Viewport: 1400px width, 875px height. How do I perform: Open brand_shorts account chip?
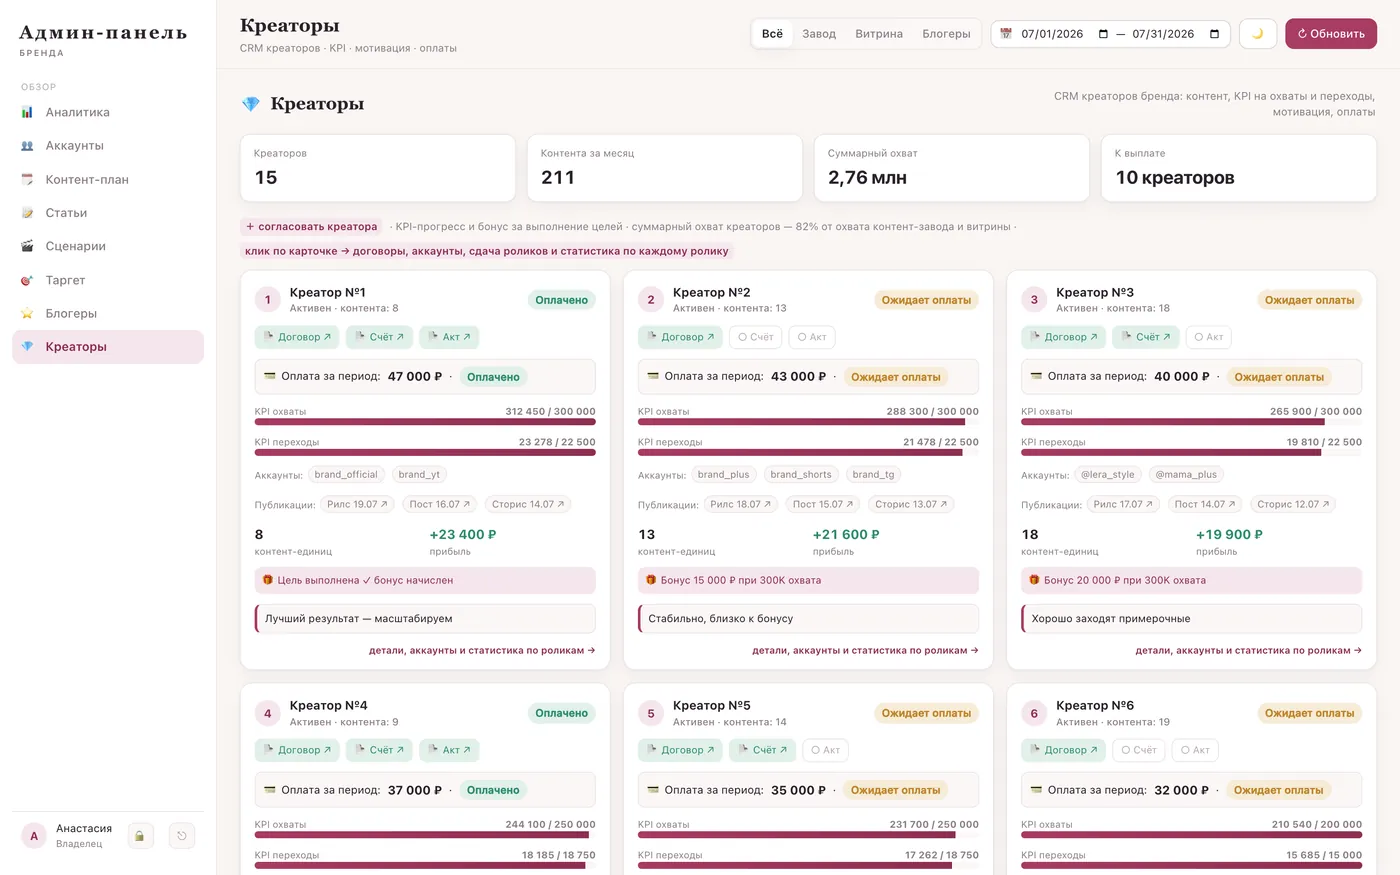(x=801, y=475)
